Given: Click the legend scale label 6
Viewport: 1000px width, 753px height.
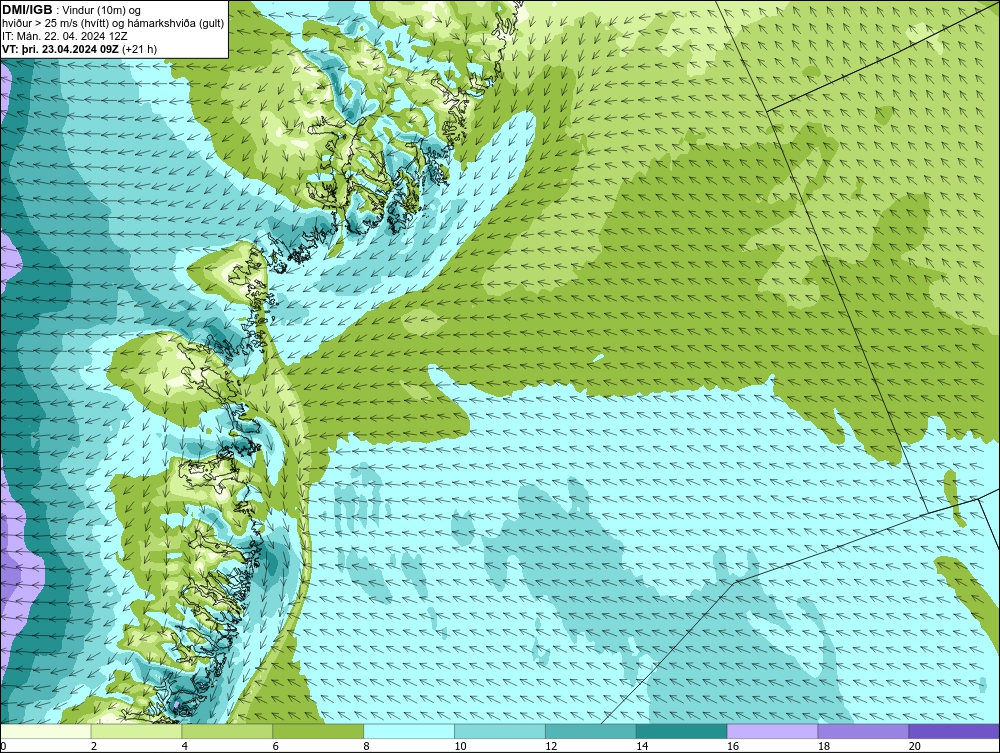Looking at the screenshot, I should pyautogui.click(x=276, y=746).
